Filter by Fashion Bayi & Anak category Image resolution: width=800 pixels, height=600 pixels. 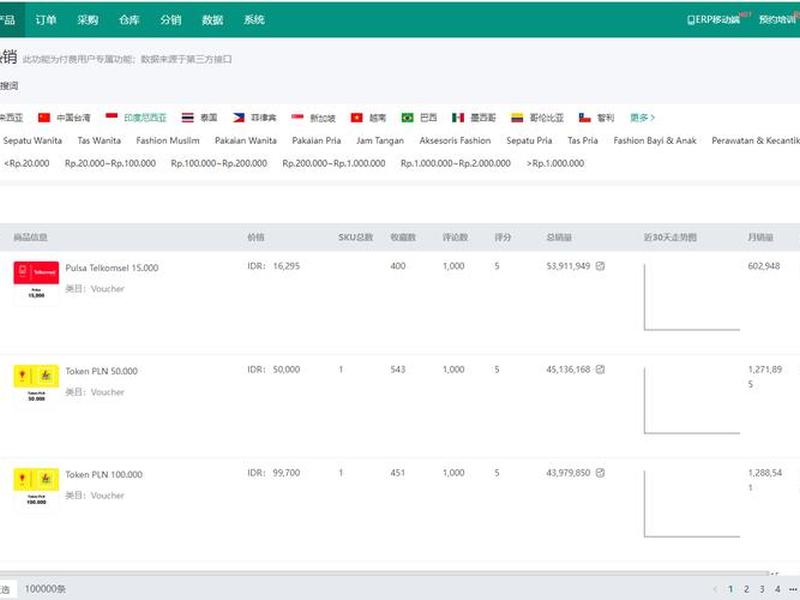[655, 140]
